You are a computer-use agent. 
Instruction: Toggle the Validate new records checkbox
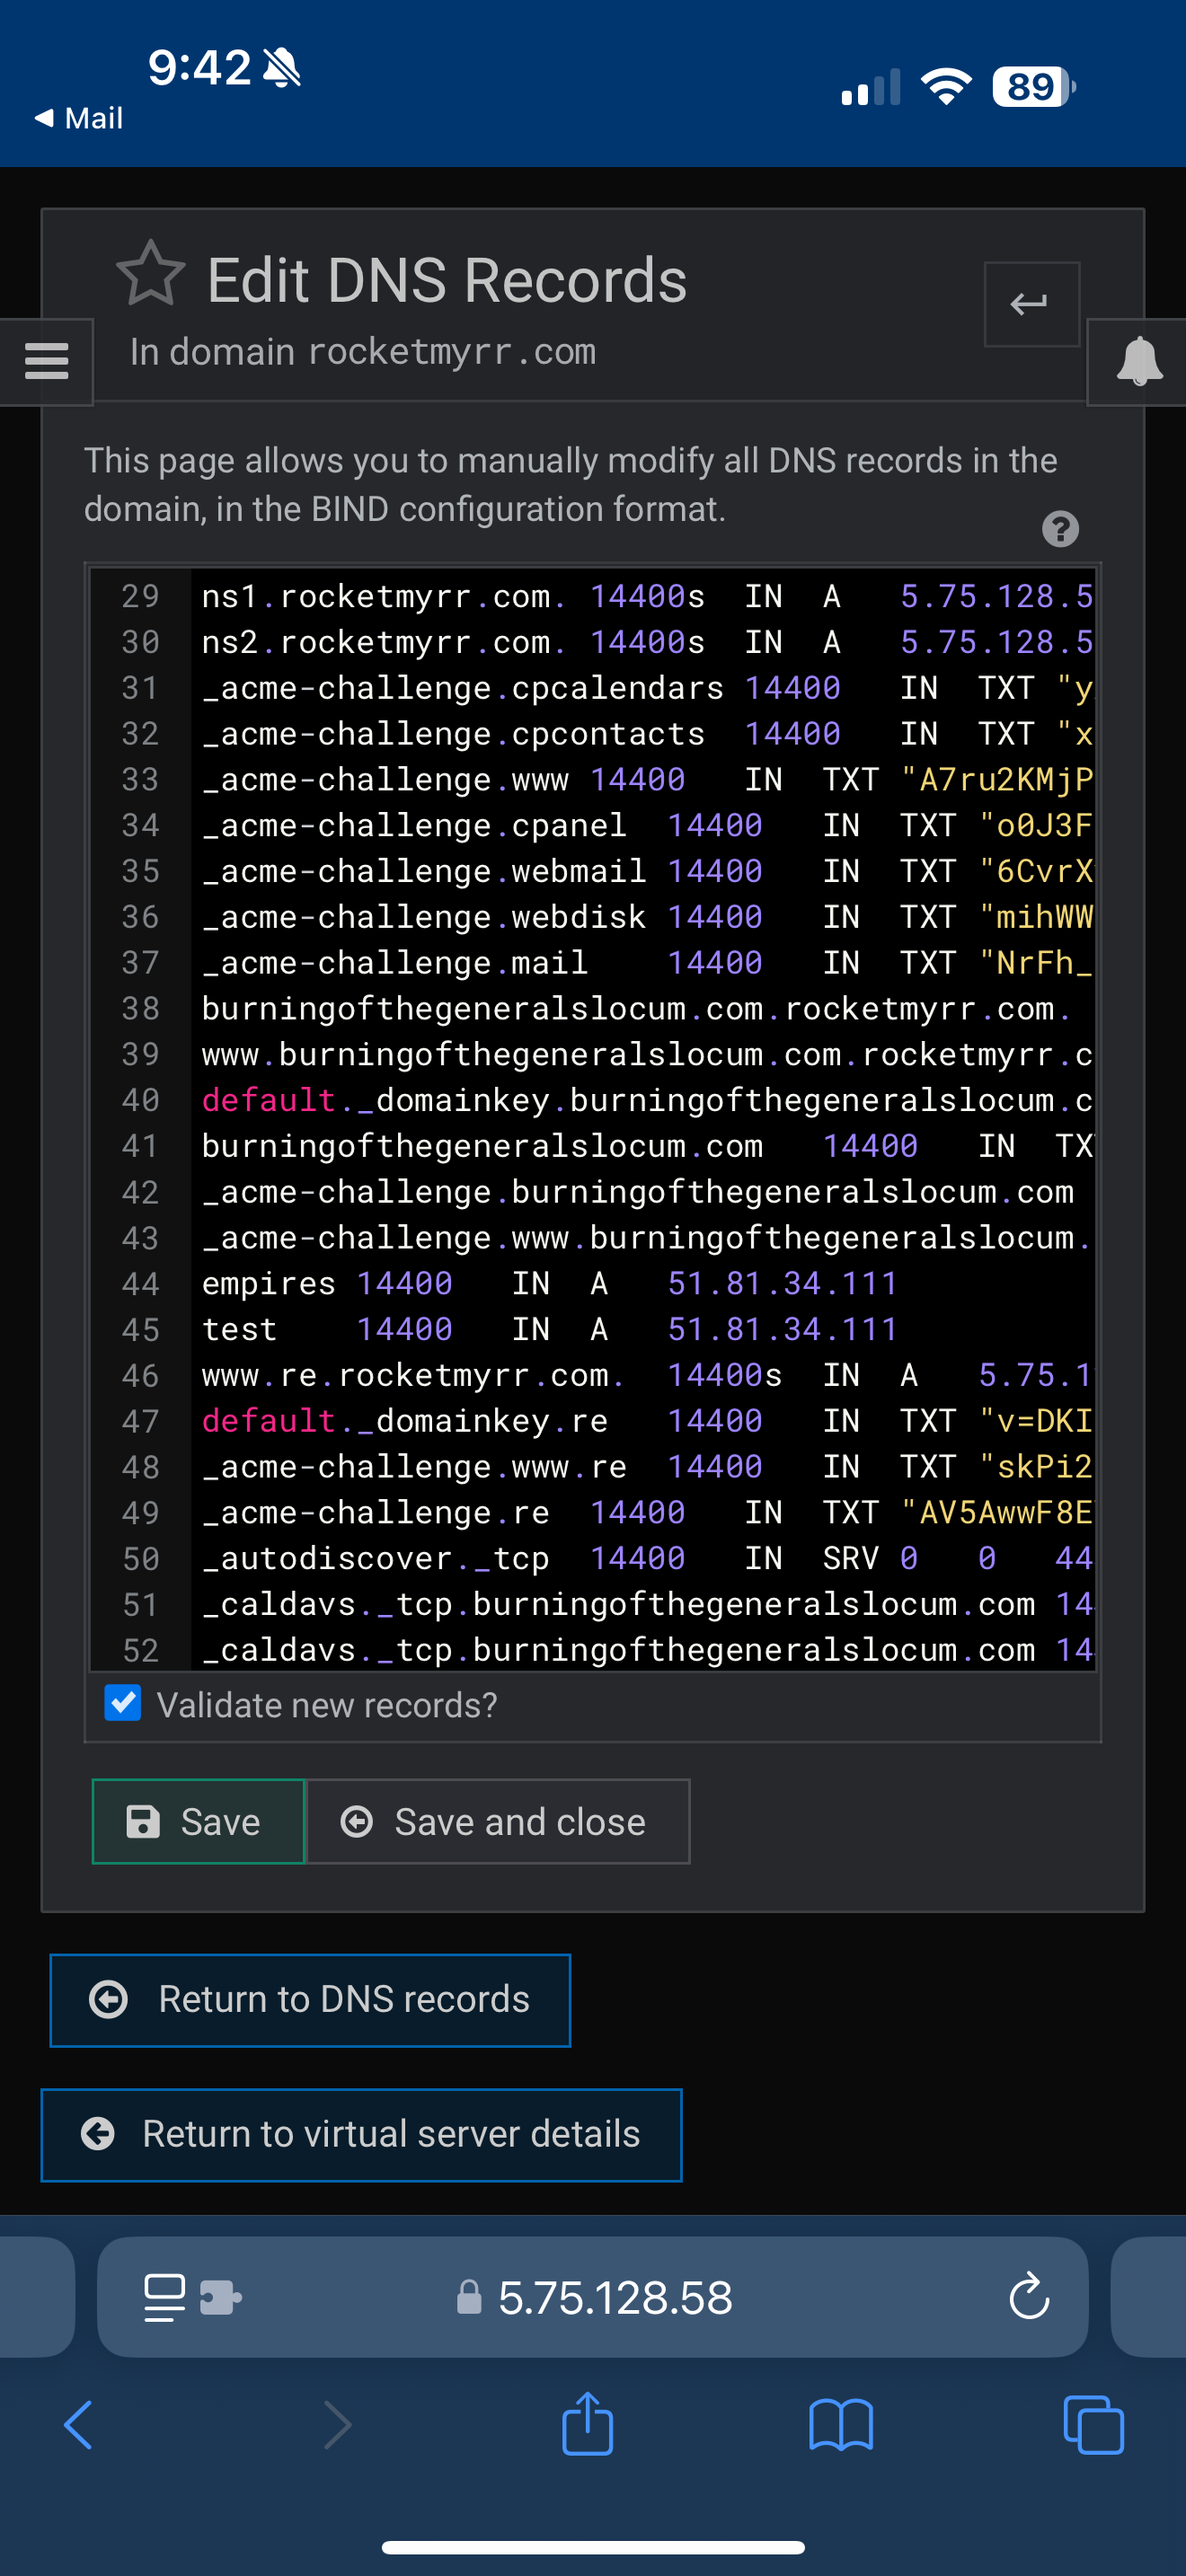pyautogui.click(x=123, y=1703)
